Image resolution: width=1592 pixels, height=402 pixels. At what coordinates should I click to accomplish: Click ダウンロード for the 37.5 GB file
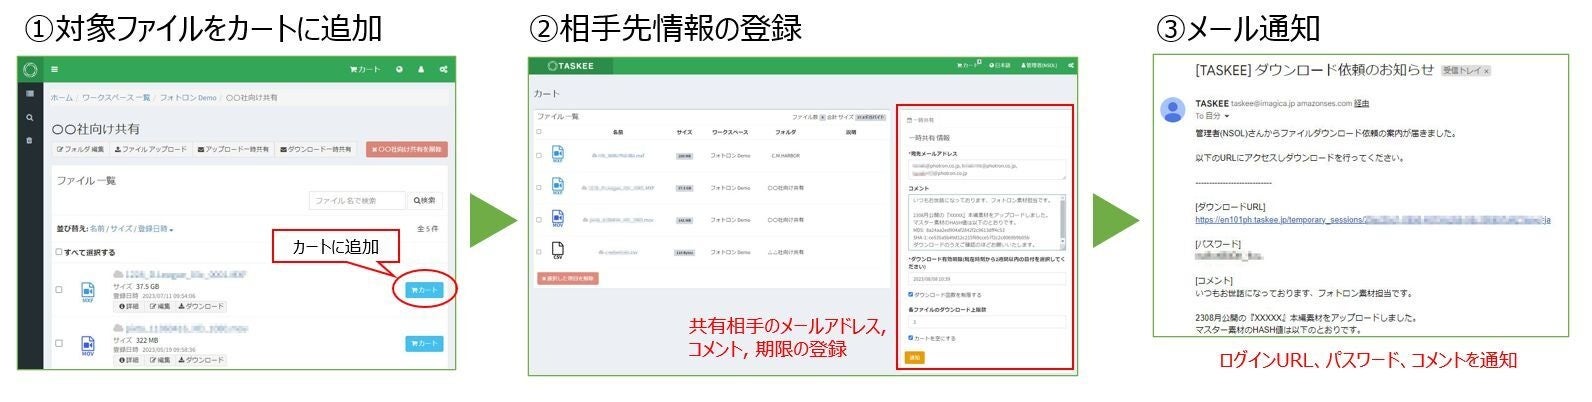pyautogui.click(x=202, y=306)
